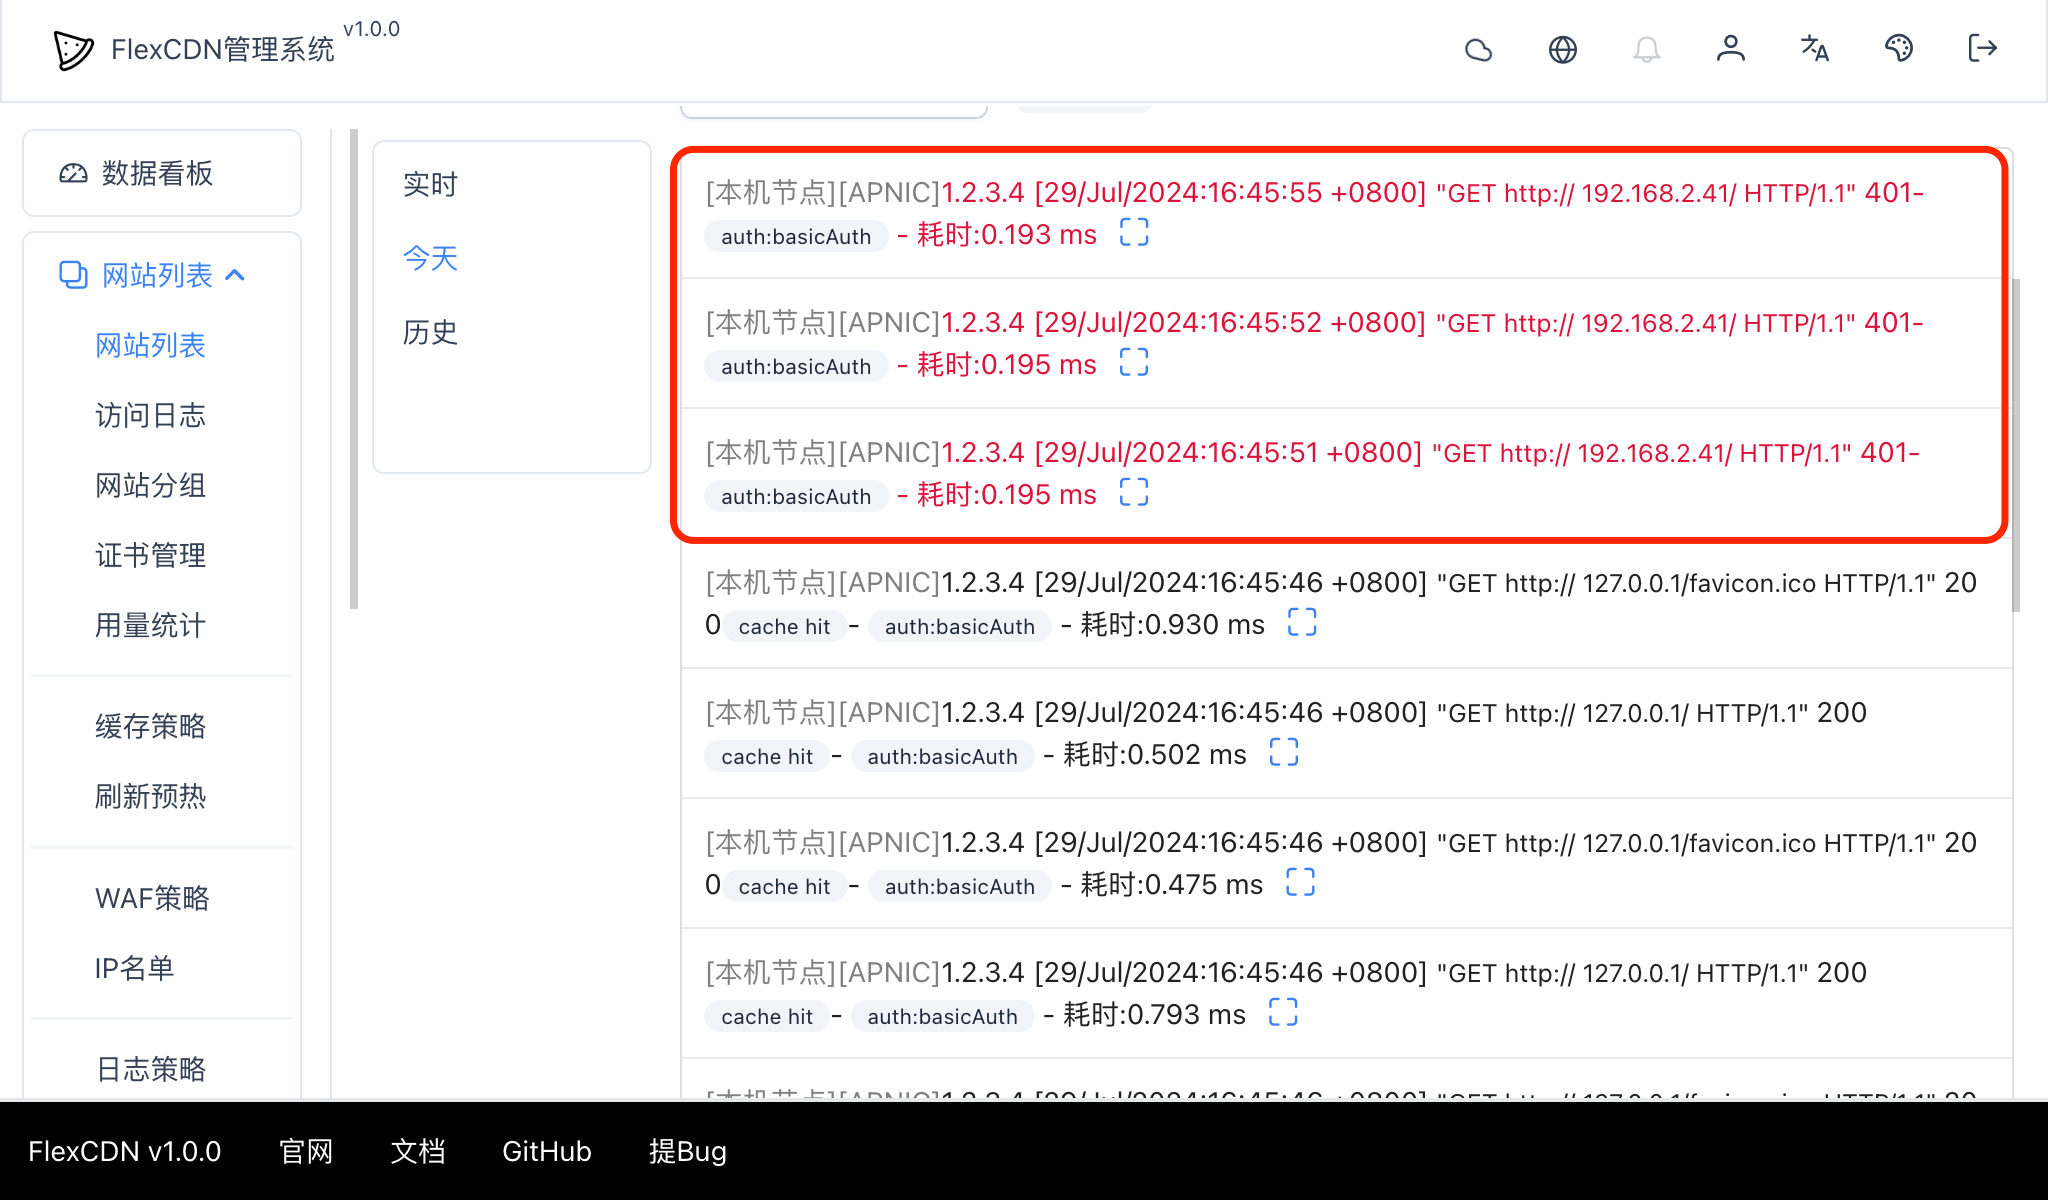Switch to the 历史 tab
This screenshot has width=2048, height=1200.
pos(429,333)
